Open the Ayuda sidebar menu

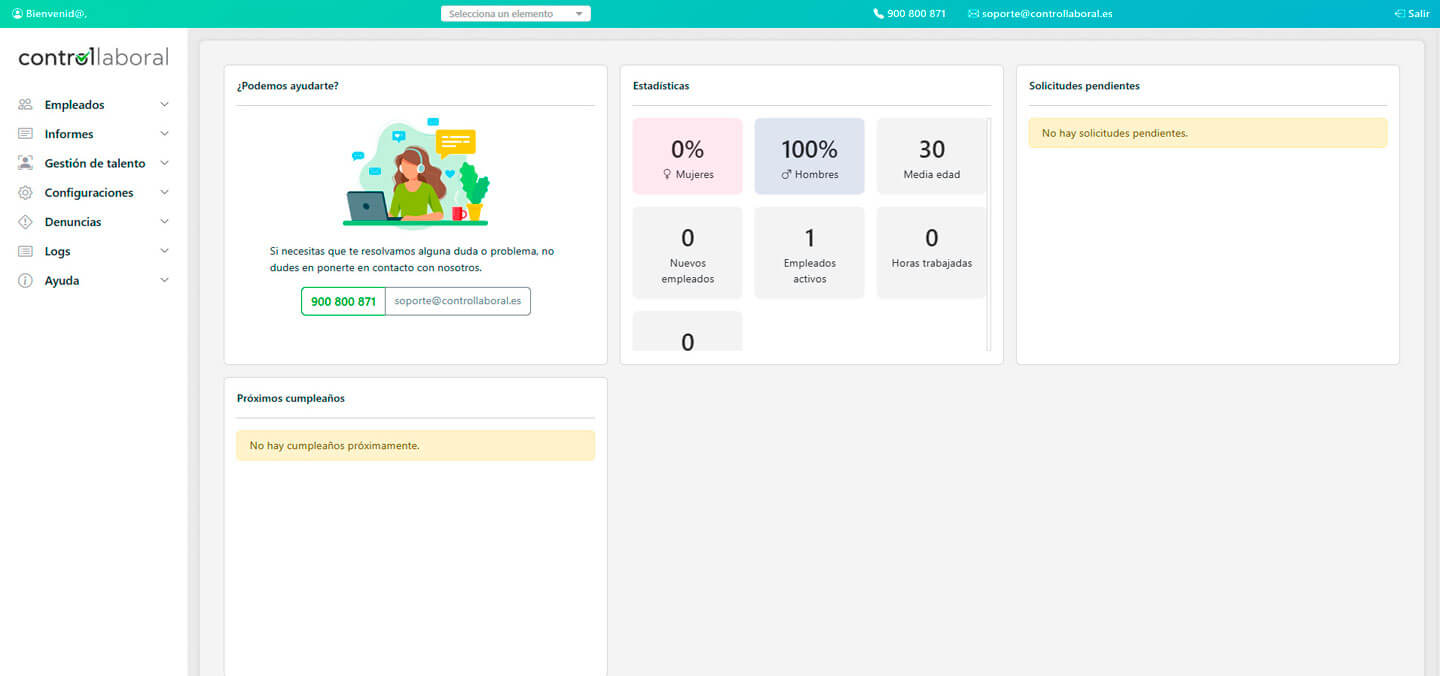tap(94, 281)
